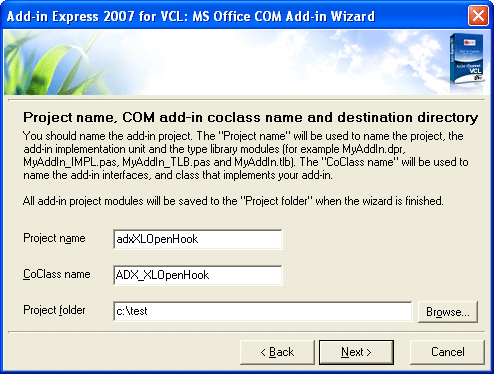Go back with the Back button

pos(277,352)
